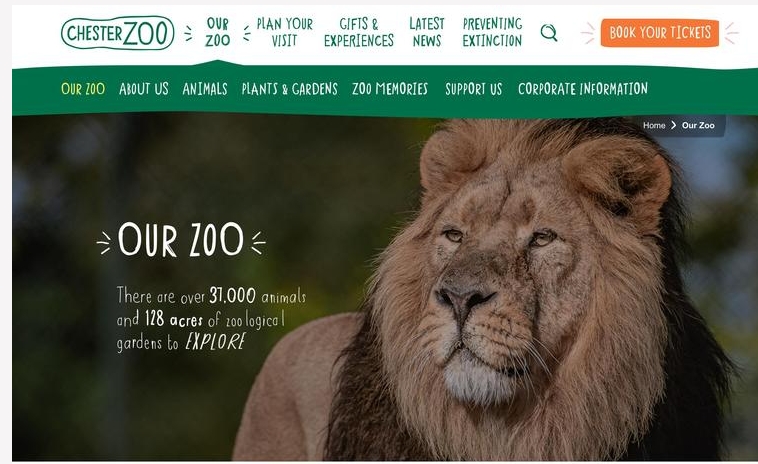
Task: Go to Latest News
Action: 426,32
